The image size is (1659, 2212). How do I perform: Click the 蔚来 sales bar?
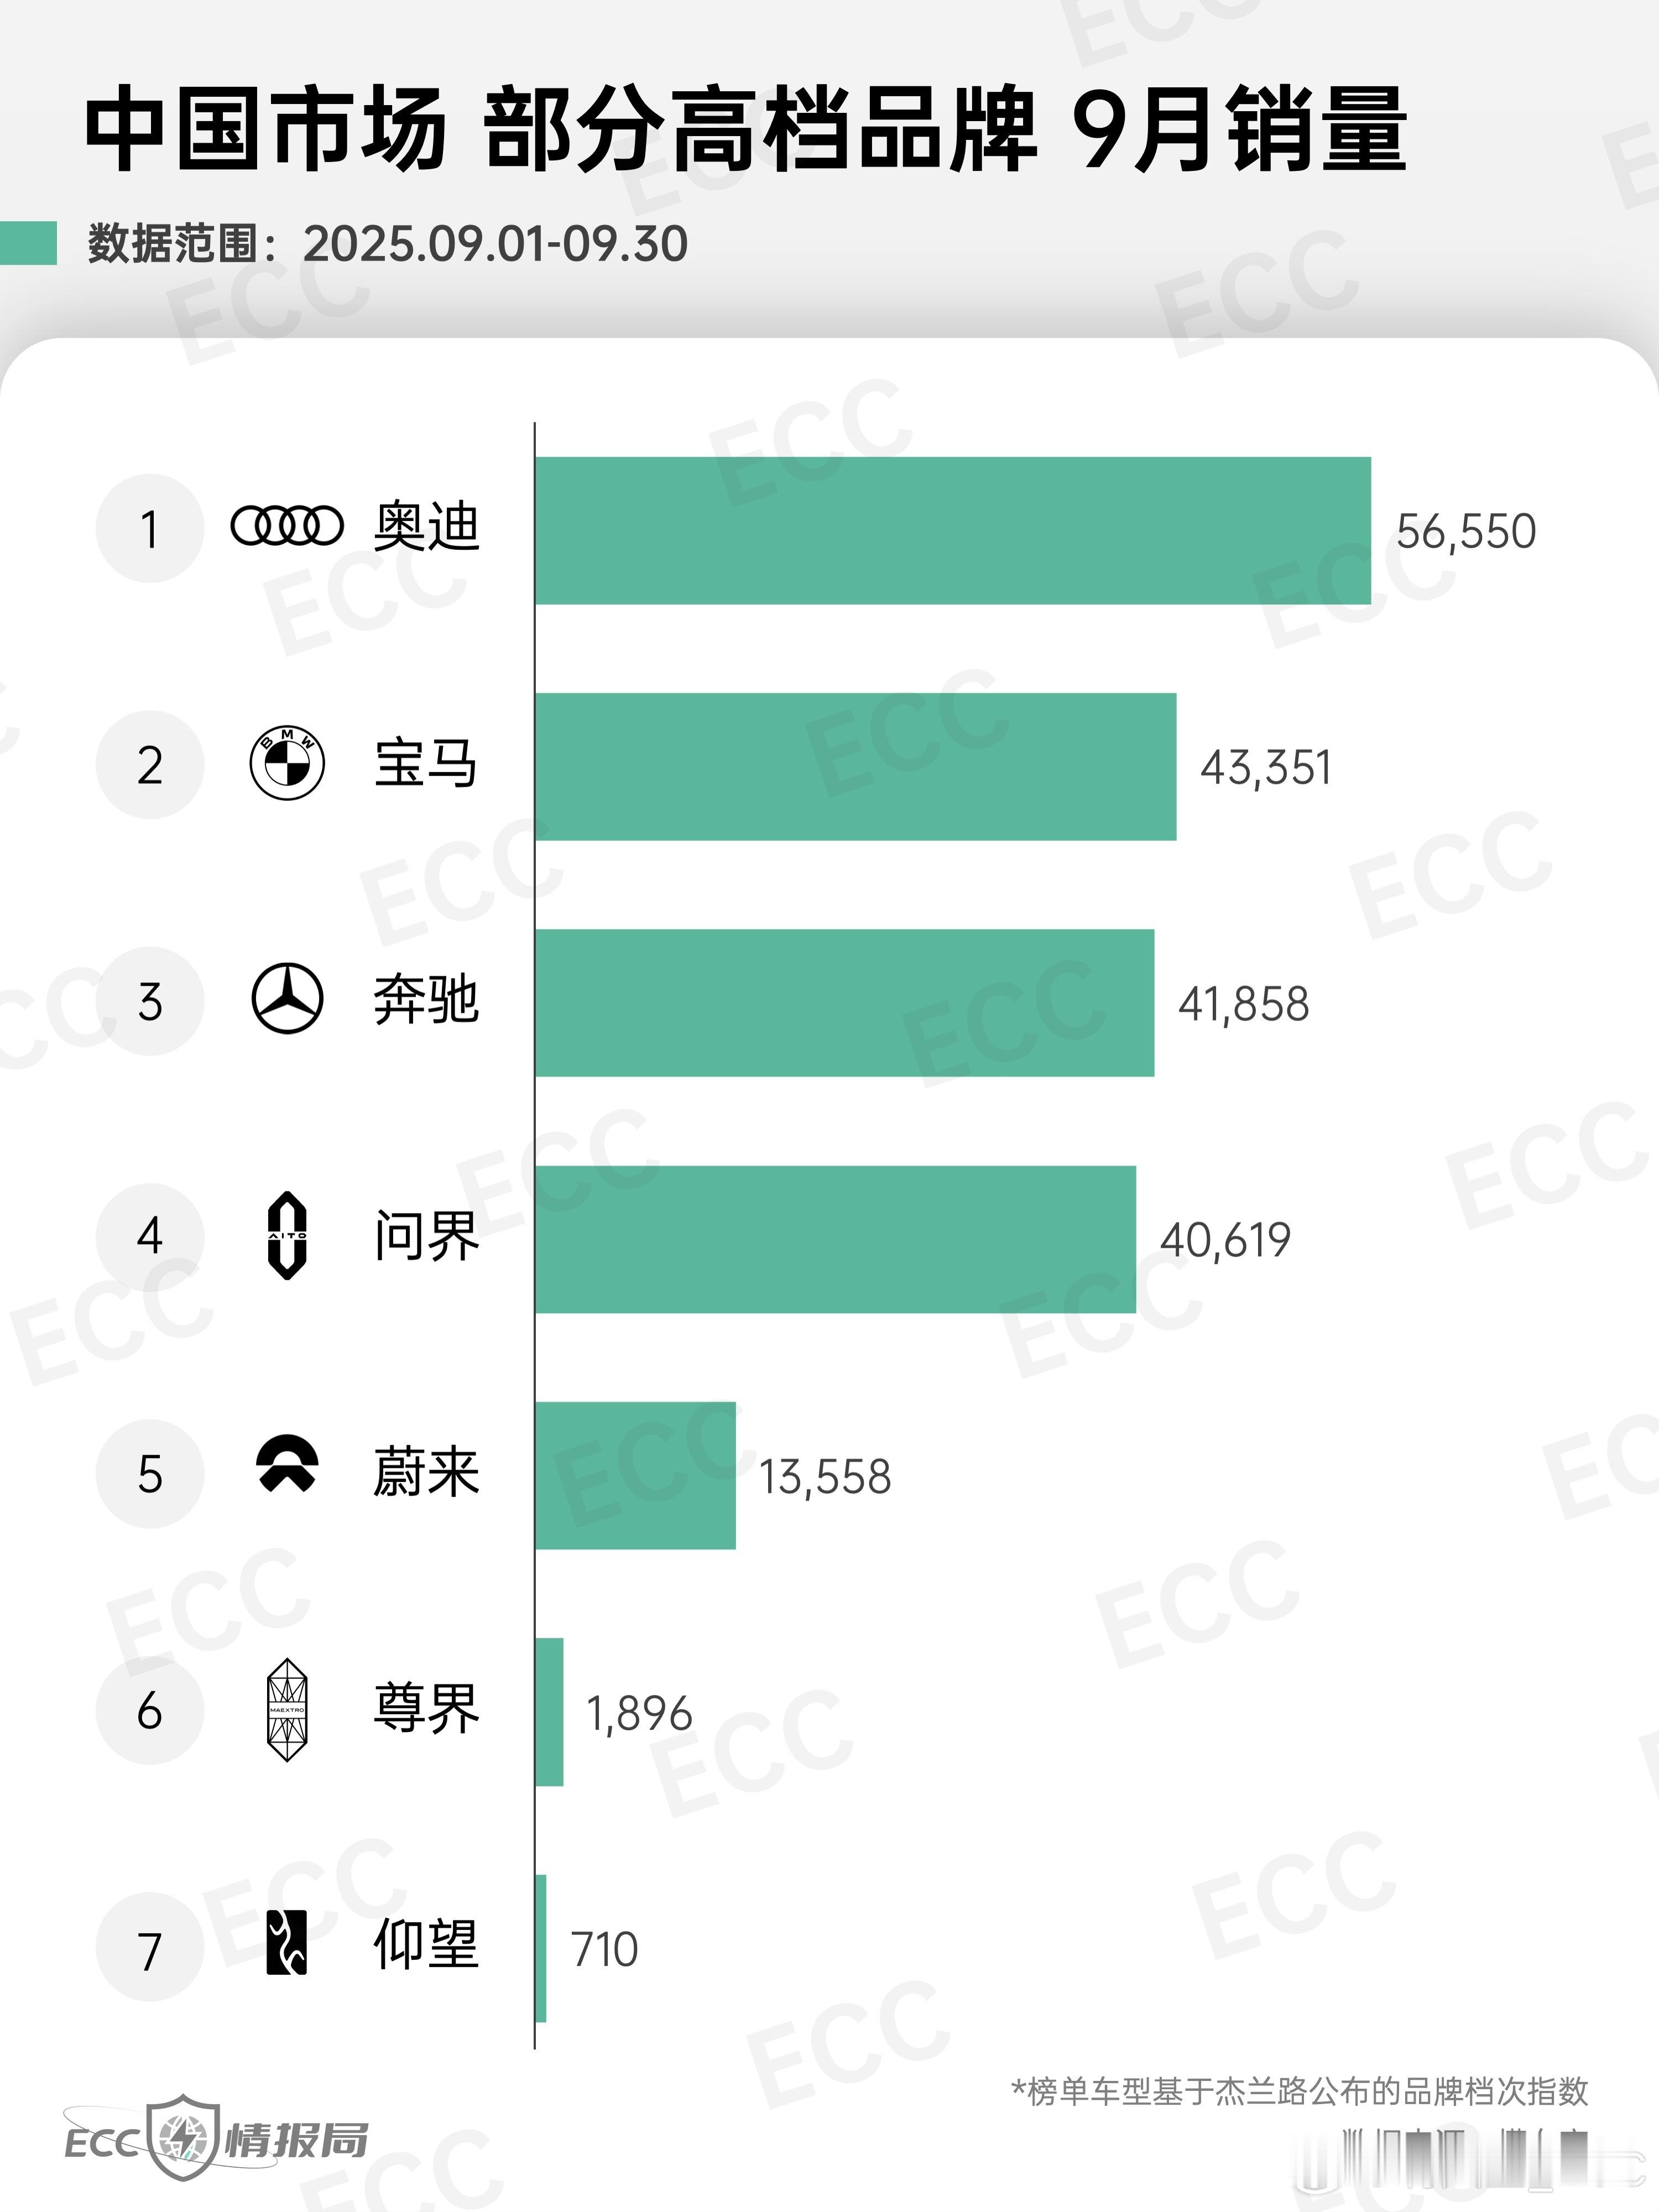click(635, 1476)
